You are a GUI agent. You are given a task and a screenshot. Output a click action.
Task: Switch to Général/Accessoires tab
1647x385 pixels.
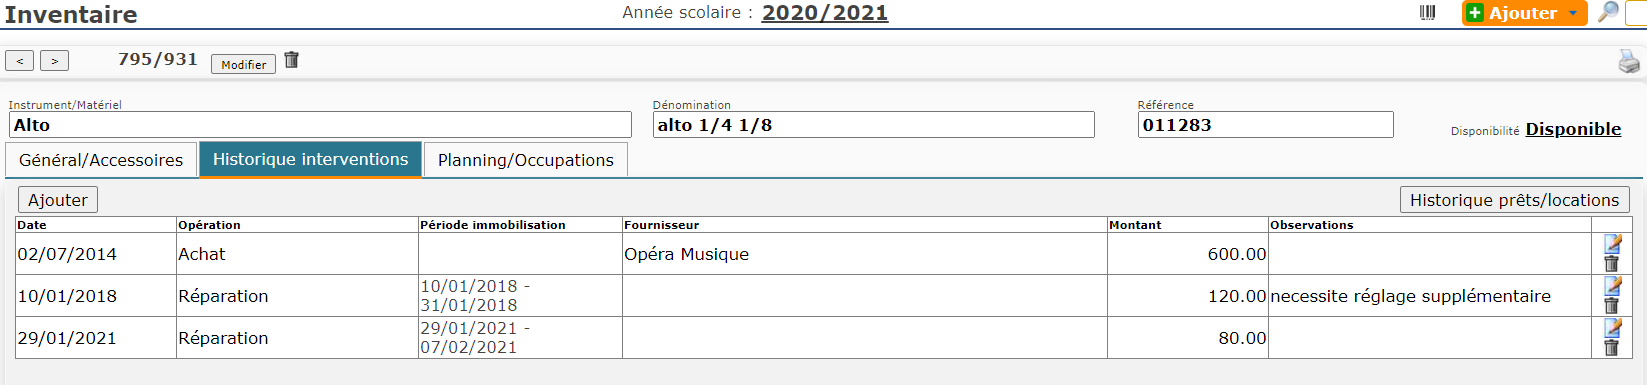101,160
